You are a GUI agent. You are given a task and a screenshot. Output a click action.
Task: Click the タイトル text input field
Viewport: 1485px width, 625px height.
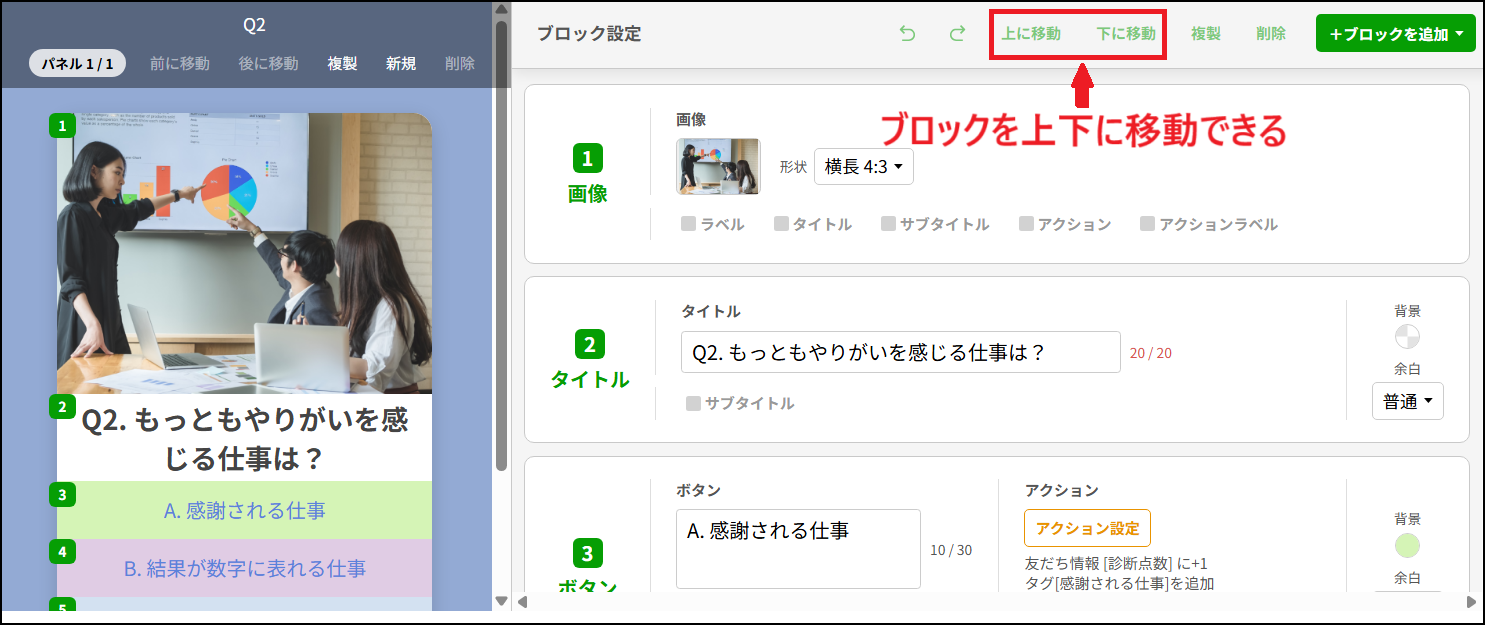click(x=900, y=352)
